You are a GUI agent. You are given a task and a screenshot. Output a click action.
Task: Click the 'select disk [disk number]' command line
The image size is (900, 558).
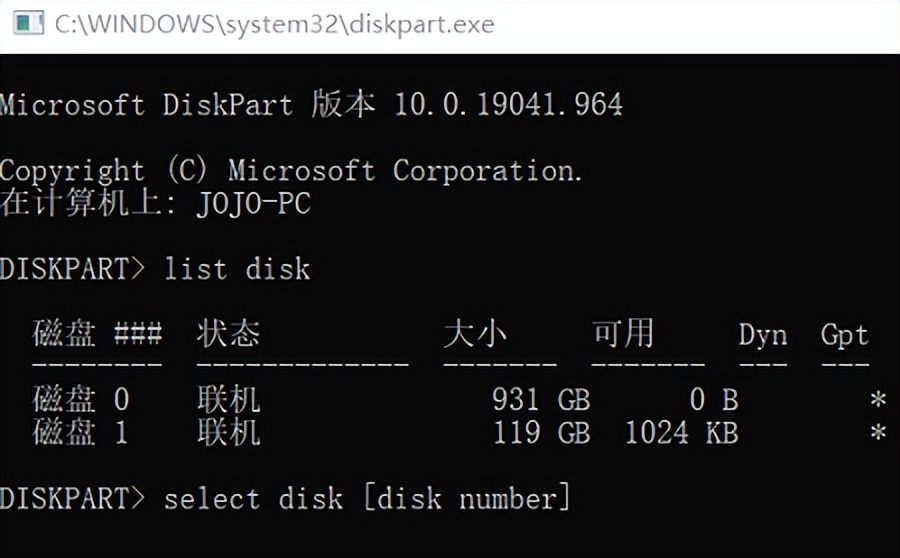point(367,498)
